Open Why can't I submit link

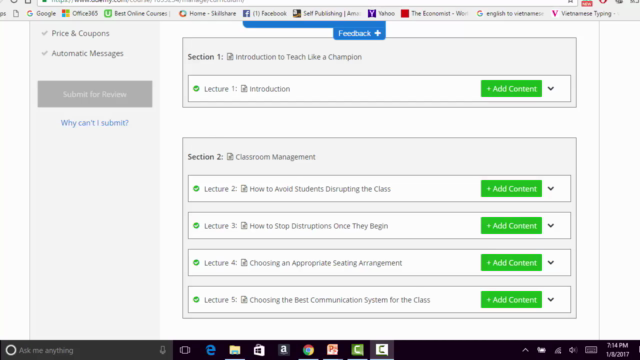pyautogui.click(x=95, y=122)
